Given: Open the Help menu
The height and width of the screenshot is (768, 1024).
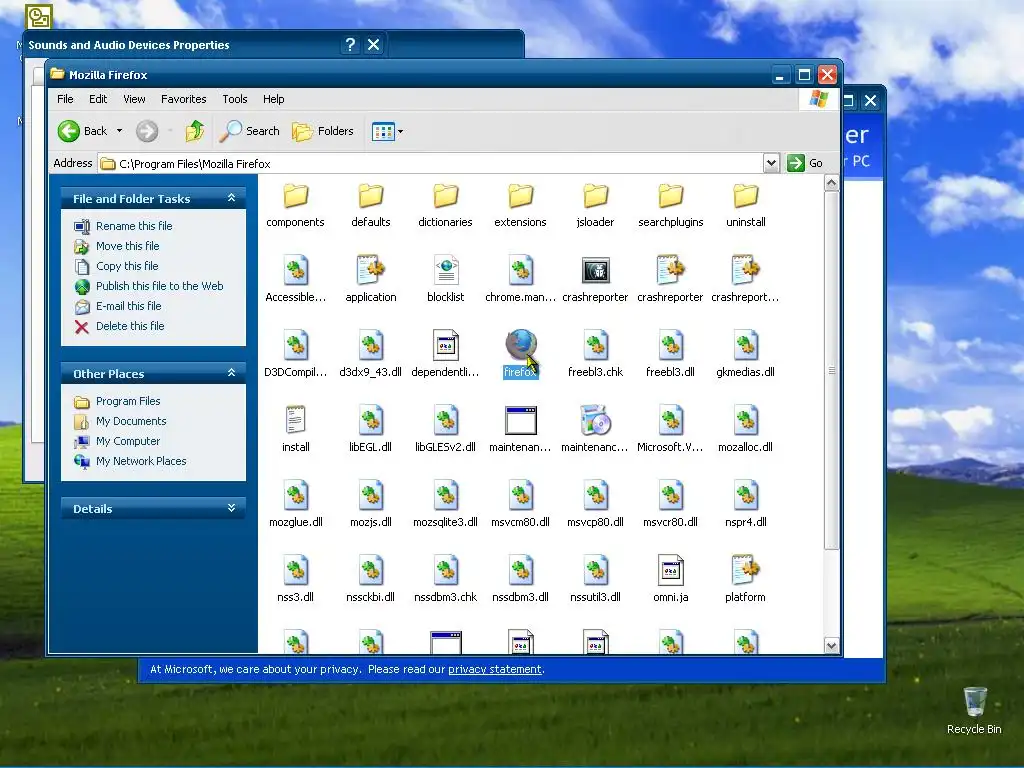Looking at the screenshot, I should pyautogui.click(x=274, y=99).
